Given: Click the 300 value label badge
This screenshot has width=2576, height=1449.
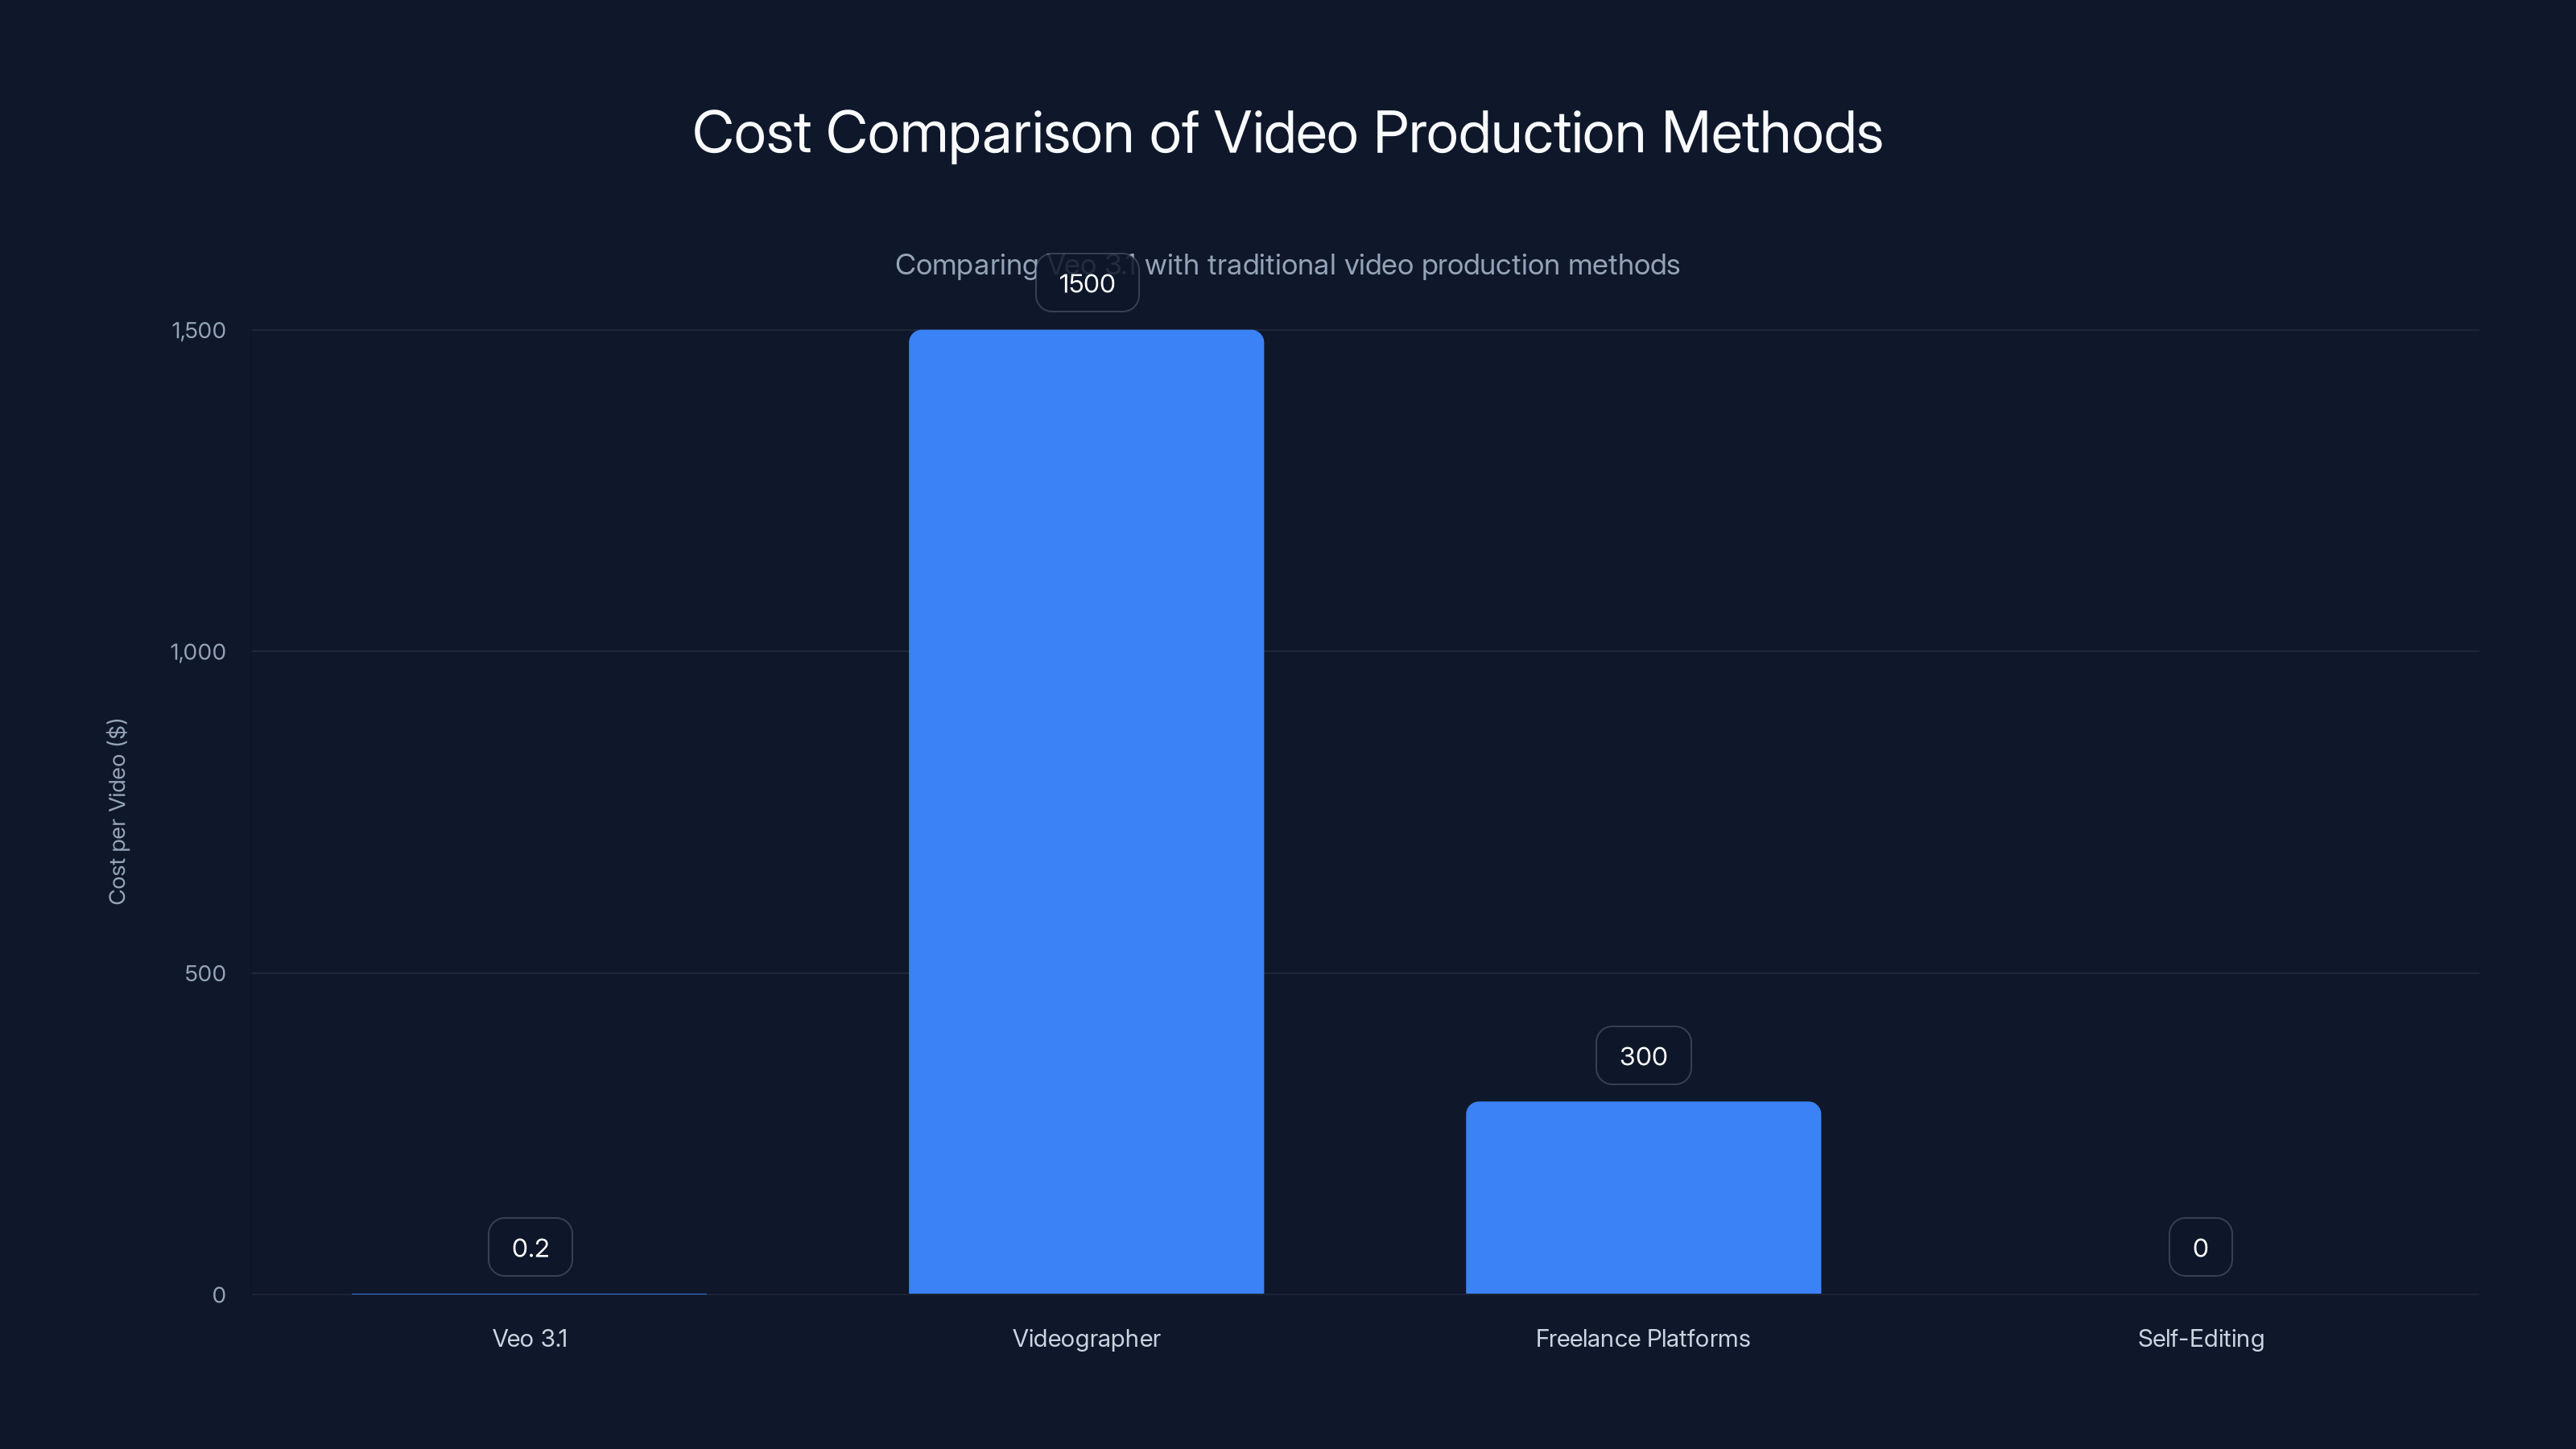Looking at the screenshot, I should [x=1643, y=1055].
